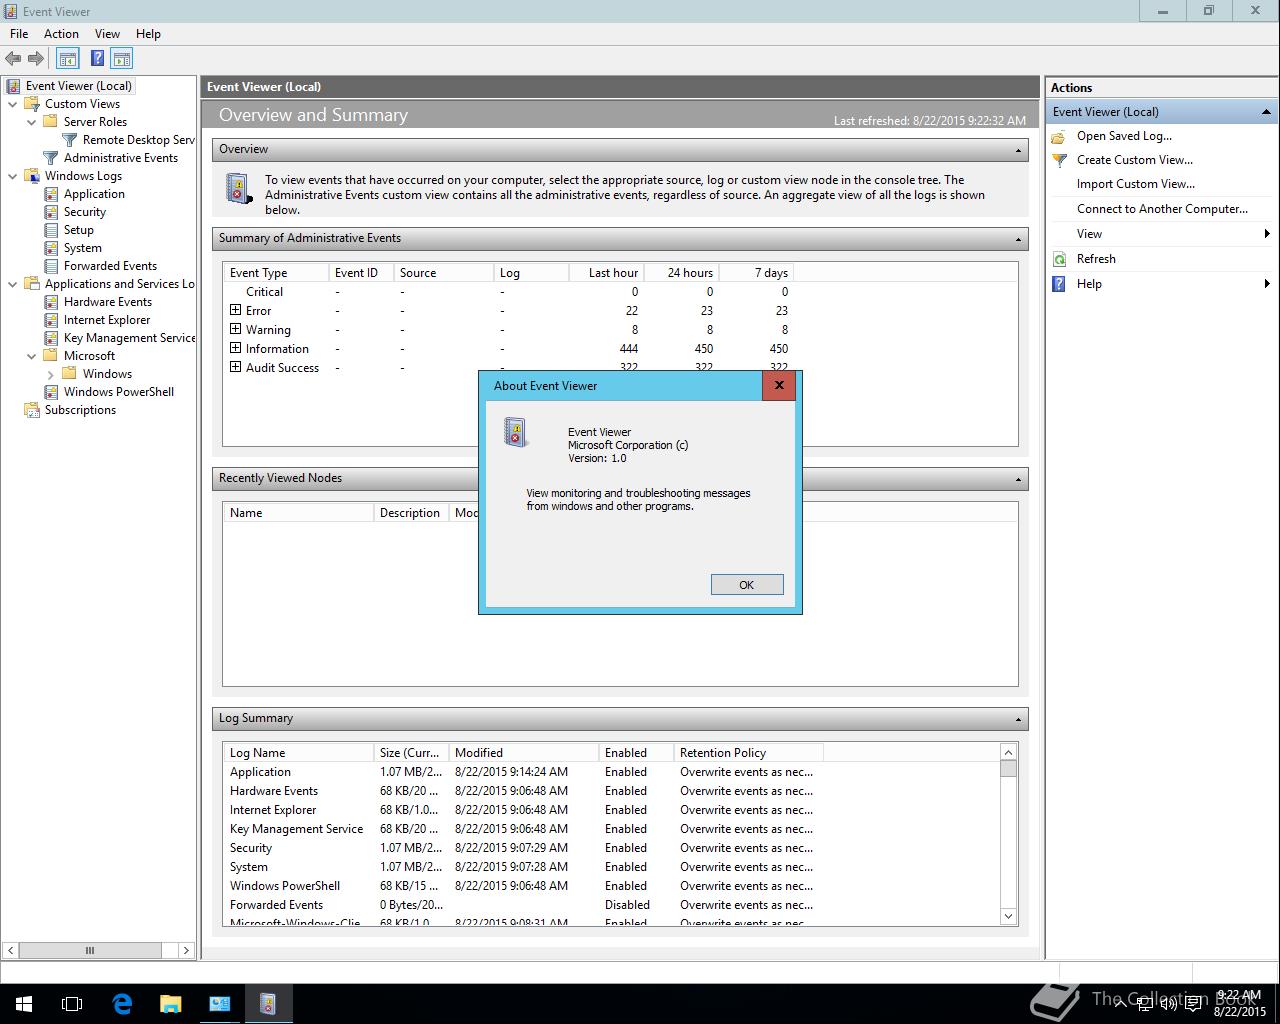Open the Help menu
This screenshot has height=1024, width=1280.
[x=148, y=33]
